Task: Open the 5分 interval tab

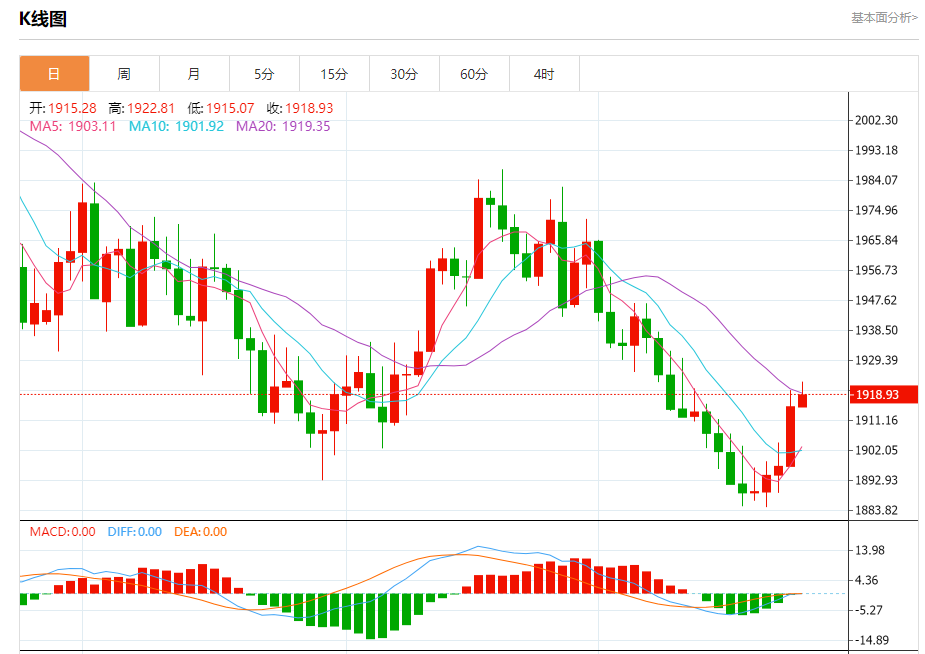Action: tap(264, 74)
